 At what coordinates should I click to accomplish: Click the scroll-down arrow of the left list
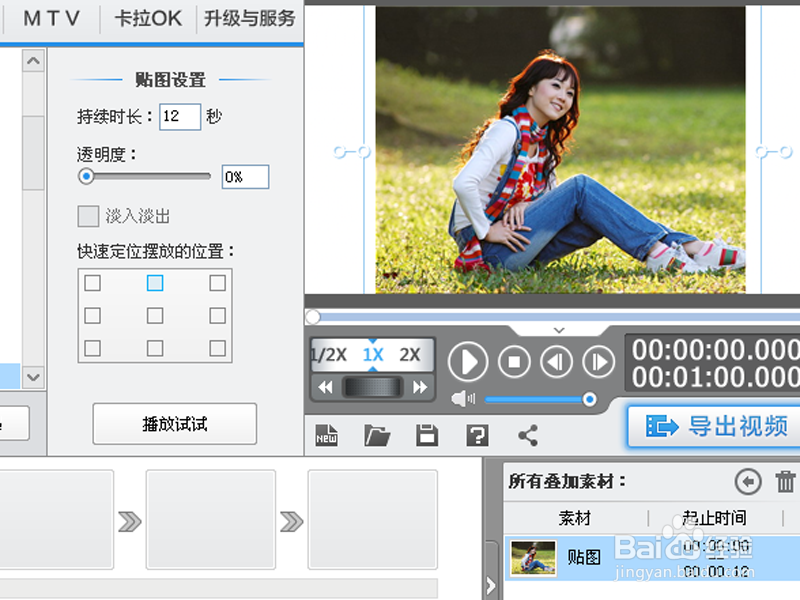(x=34, y=378)
